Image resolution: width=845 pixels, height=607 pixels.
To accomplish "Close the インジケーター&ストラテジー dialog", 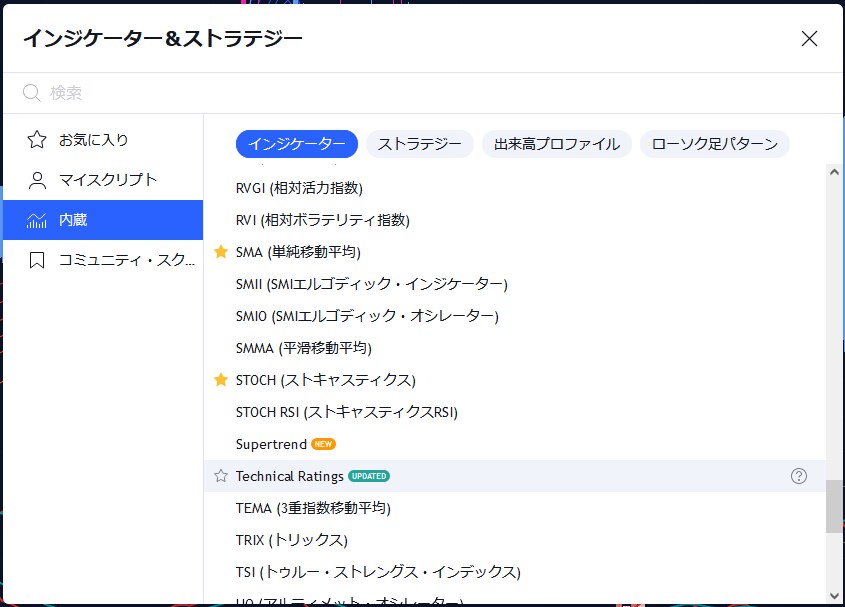I will (809, 38).
